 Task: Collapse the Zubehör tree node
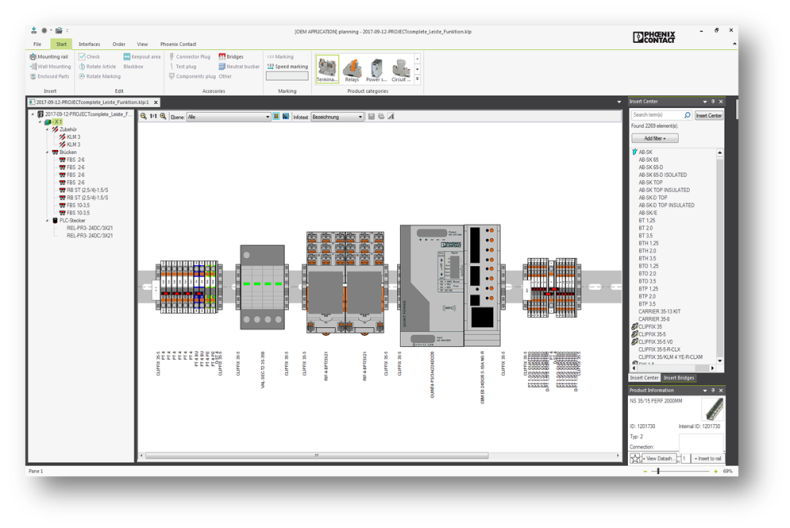46,129
